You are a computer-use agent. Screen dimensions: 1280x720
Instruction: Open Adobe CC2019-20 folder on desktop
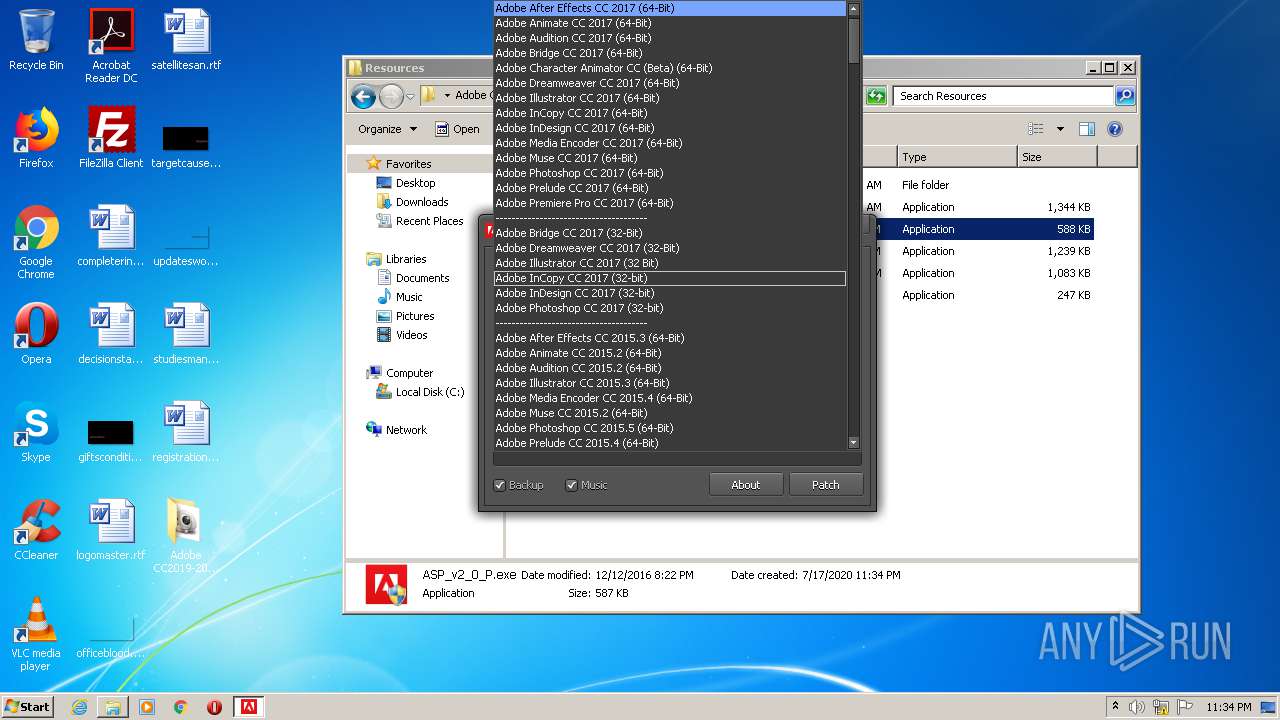tap(186, 536)
